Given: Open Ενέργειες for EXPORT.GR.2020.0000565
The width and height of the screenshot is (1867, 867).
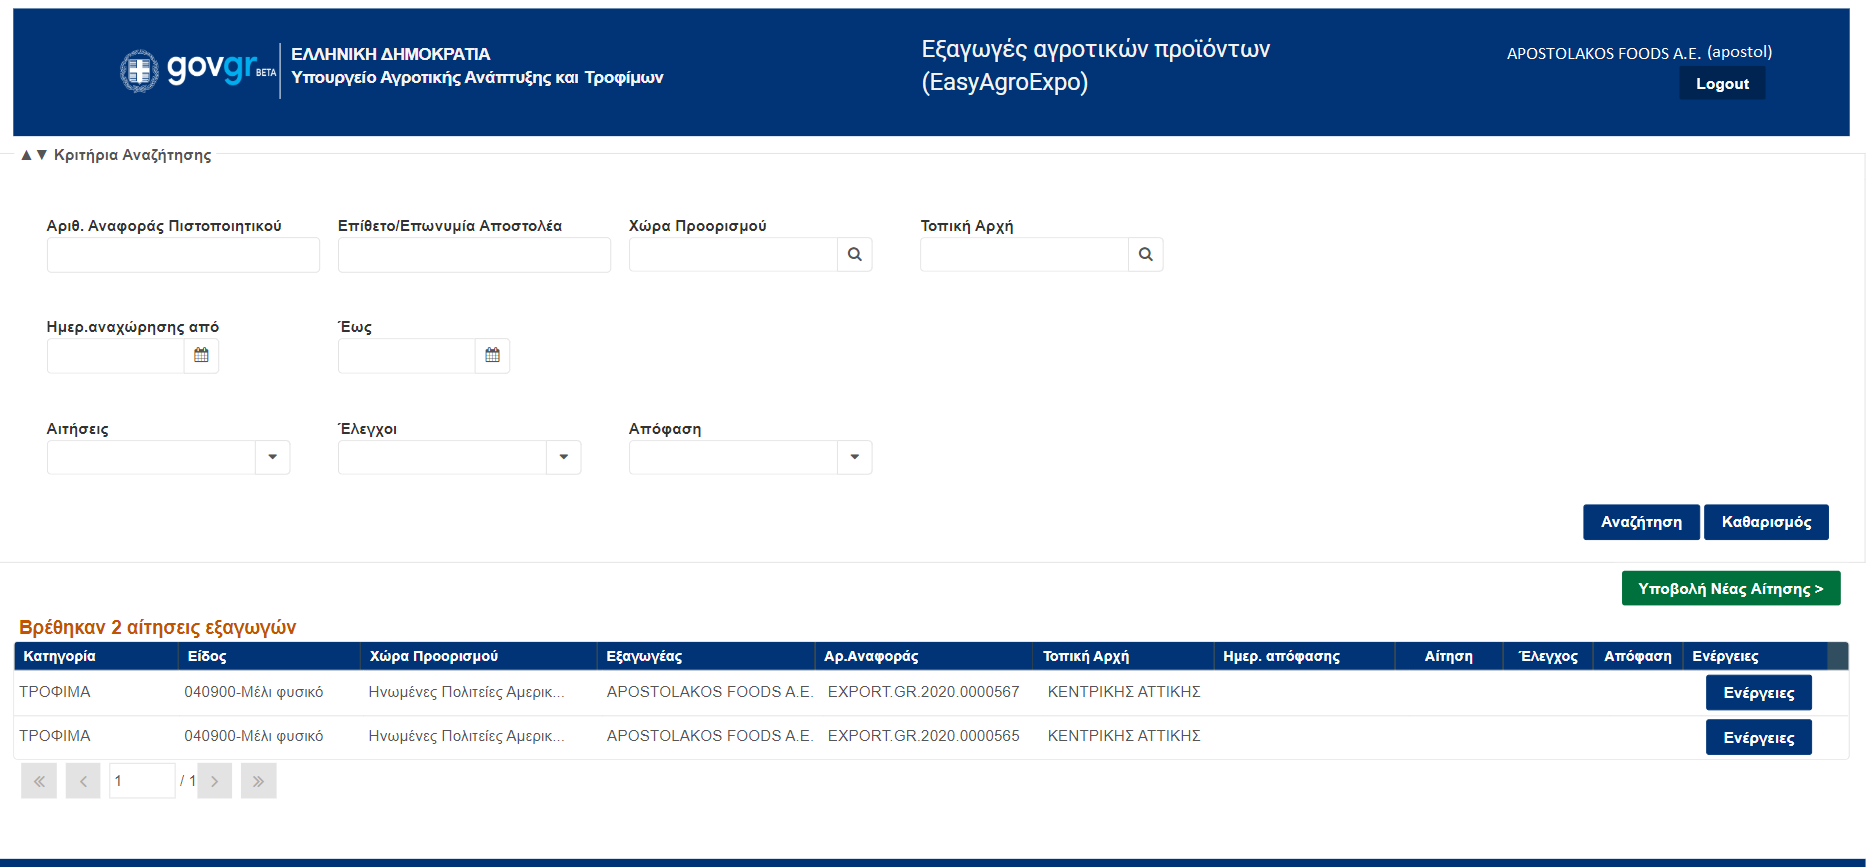Looking at the screenshot, I should point(1759,737).
